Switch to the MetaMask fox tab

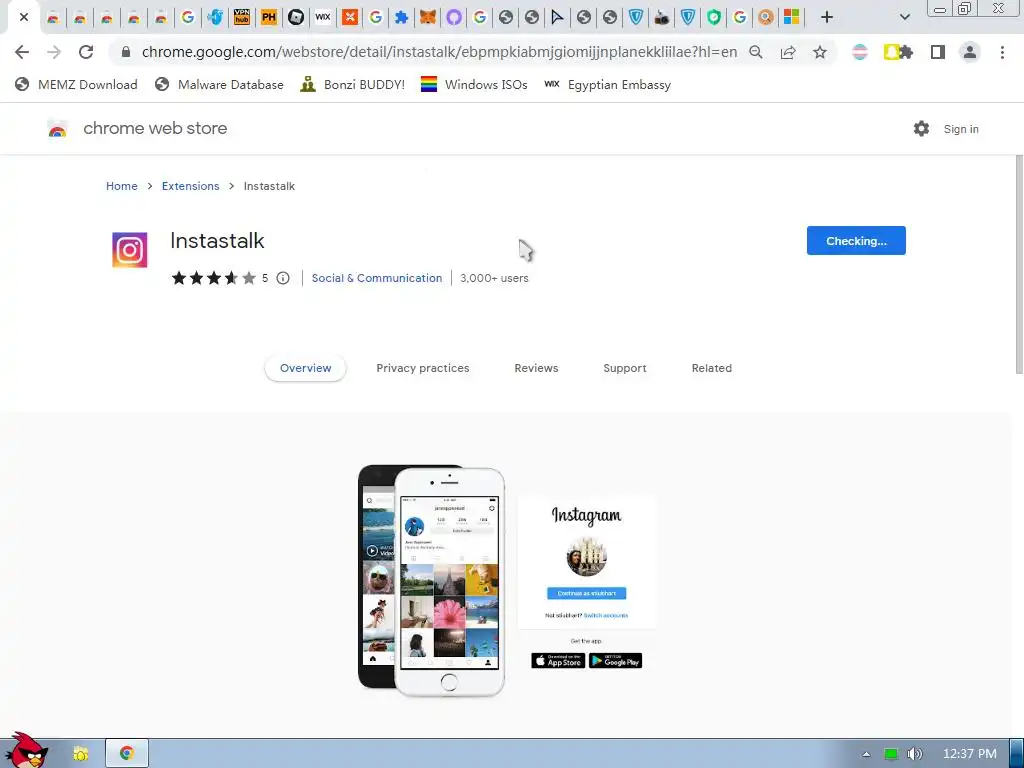point(428,18)
